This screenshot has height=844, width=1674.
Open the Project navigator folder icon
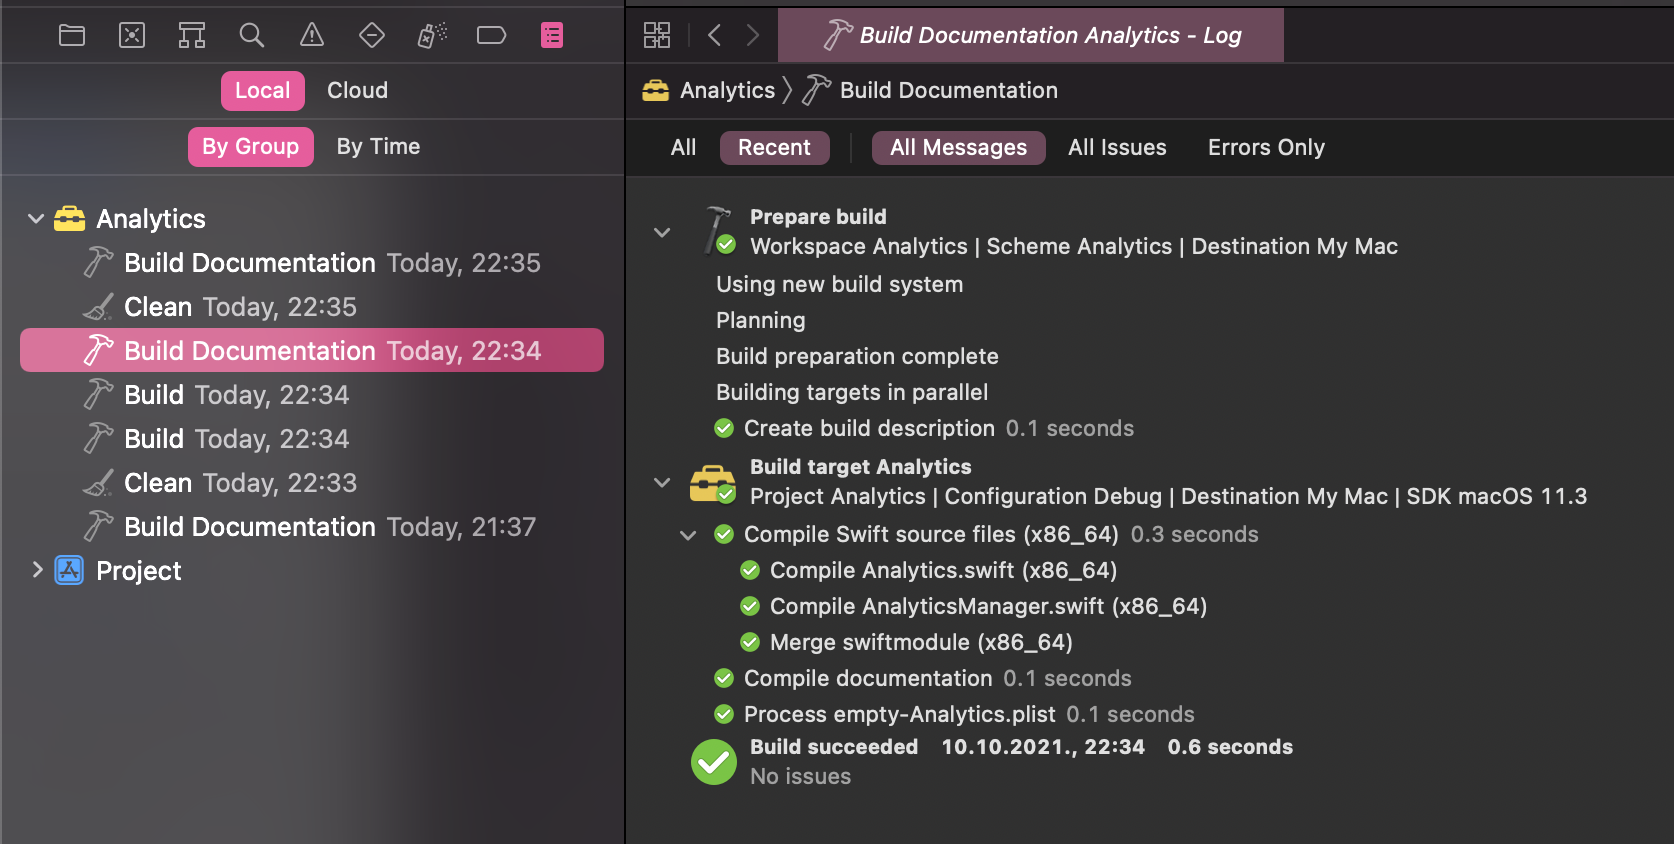(72, 36)
